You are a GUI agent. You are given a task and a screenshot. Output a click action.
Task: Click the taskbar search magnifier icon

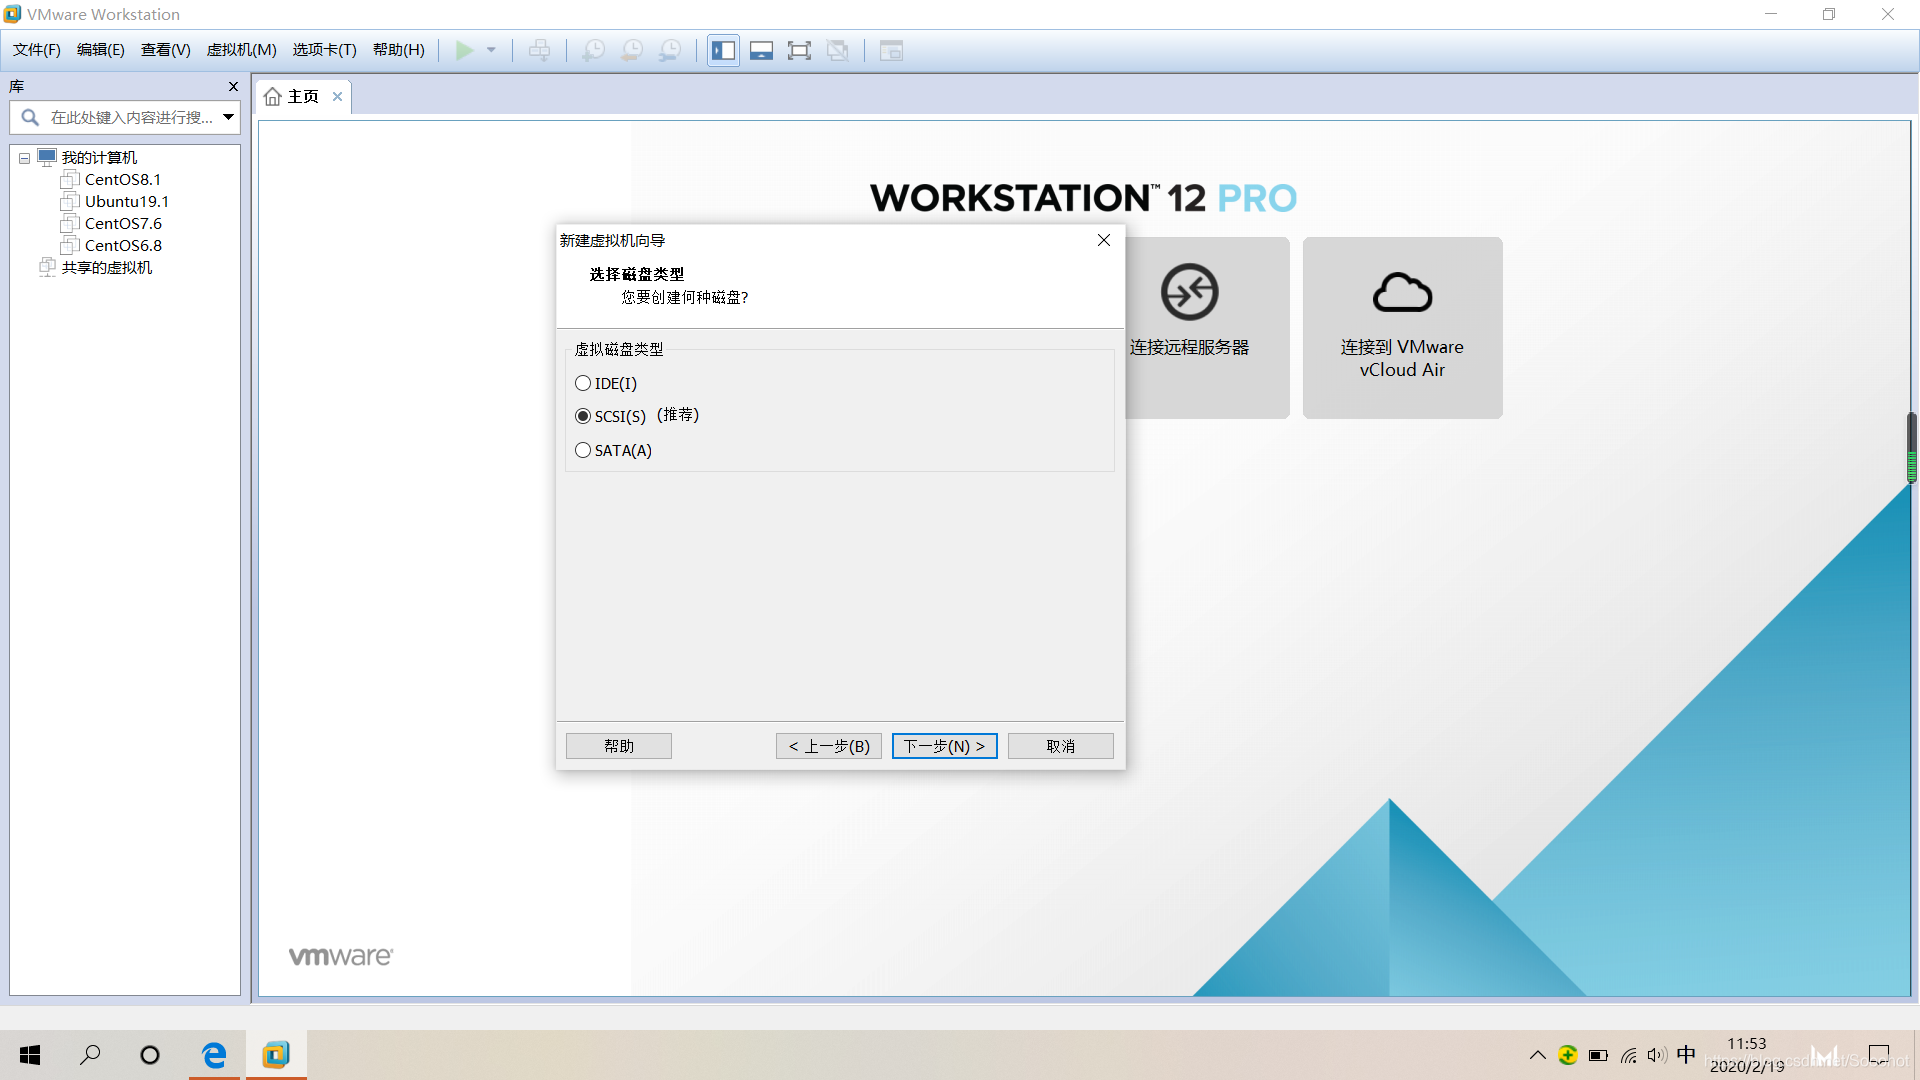pyautogui.click(x=90, y=1055)
